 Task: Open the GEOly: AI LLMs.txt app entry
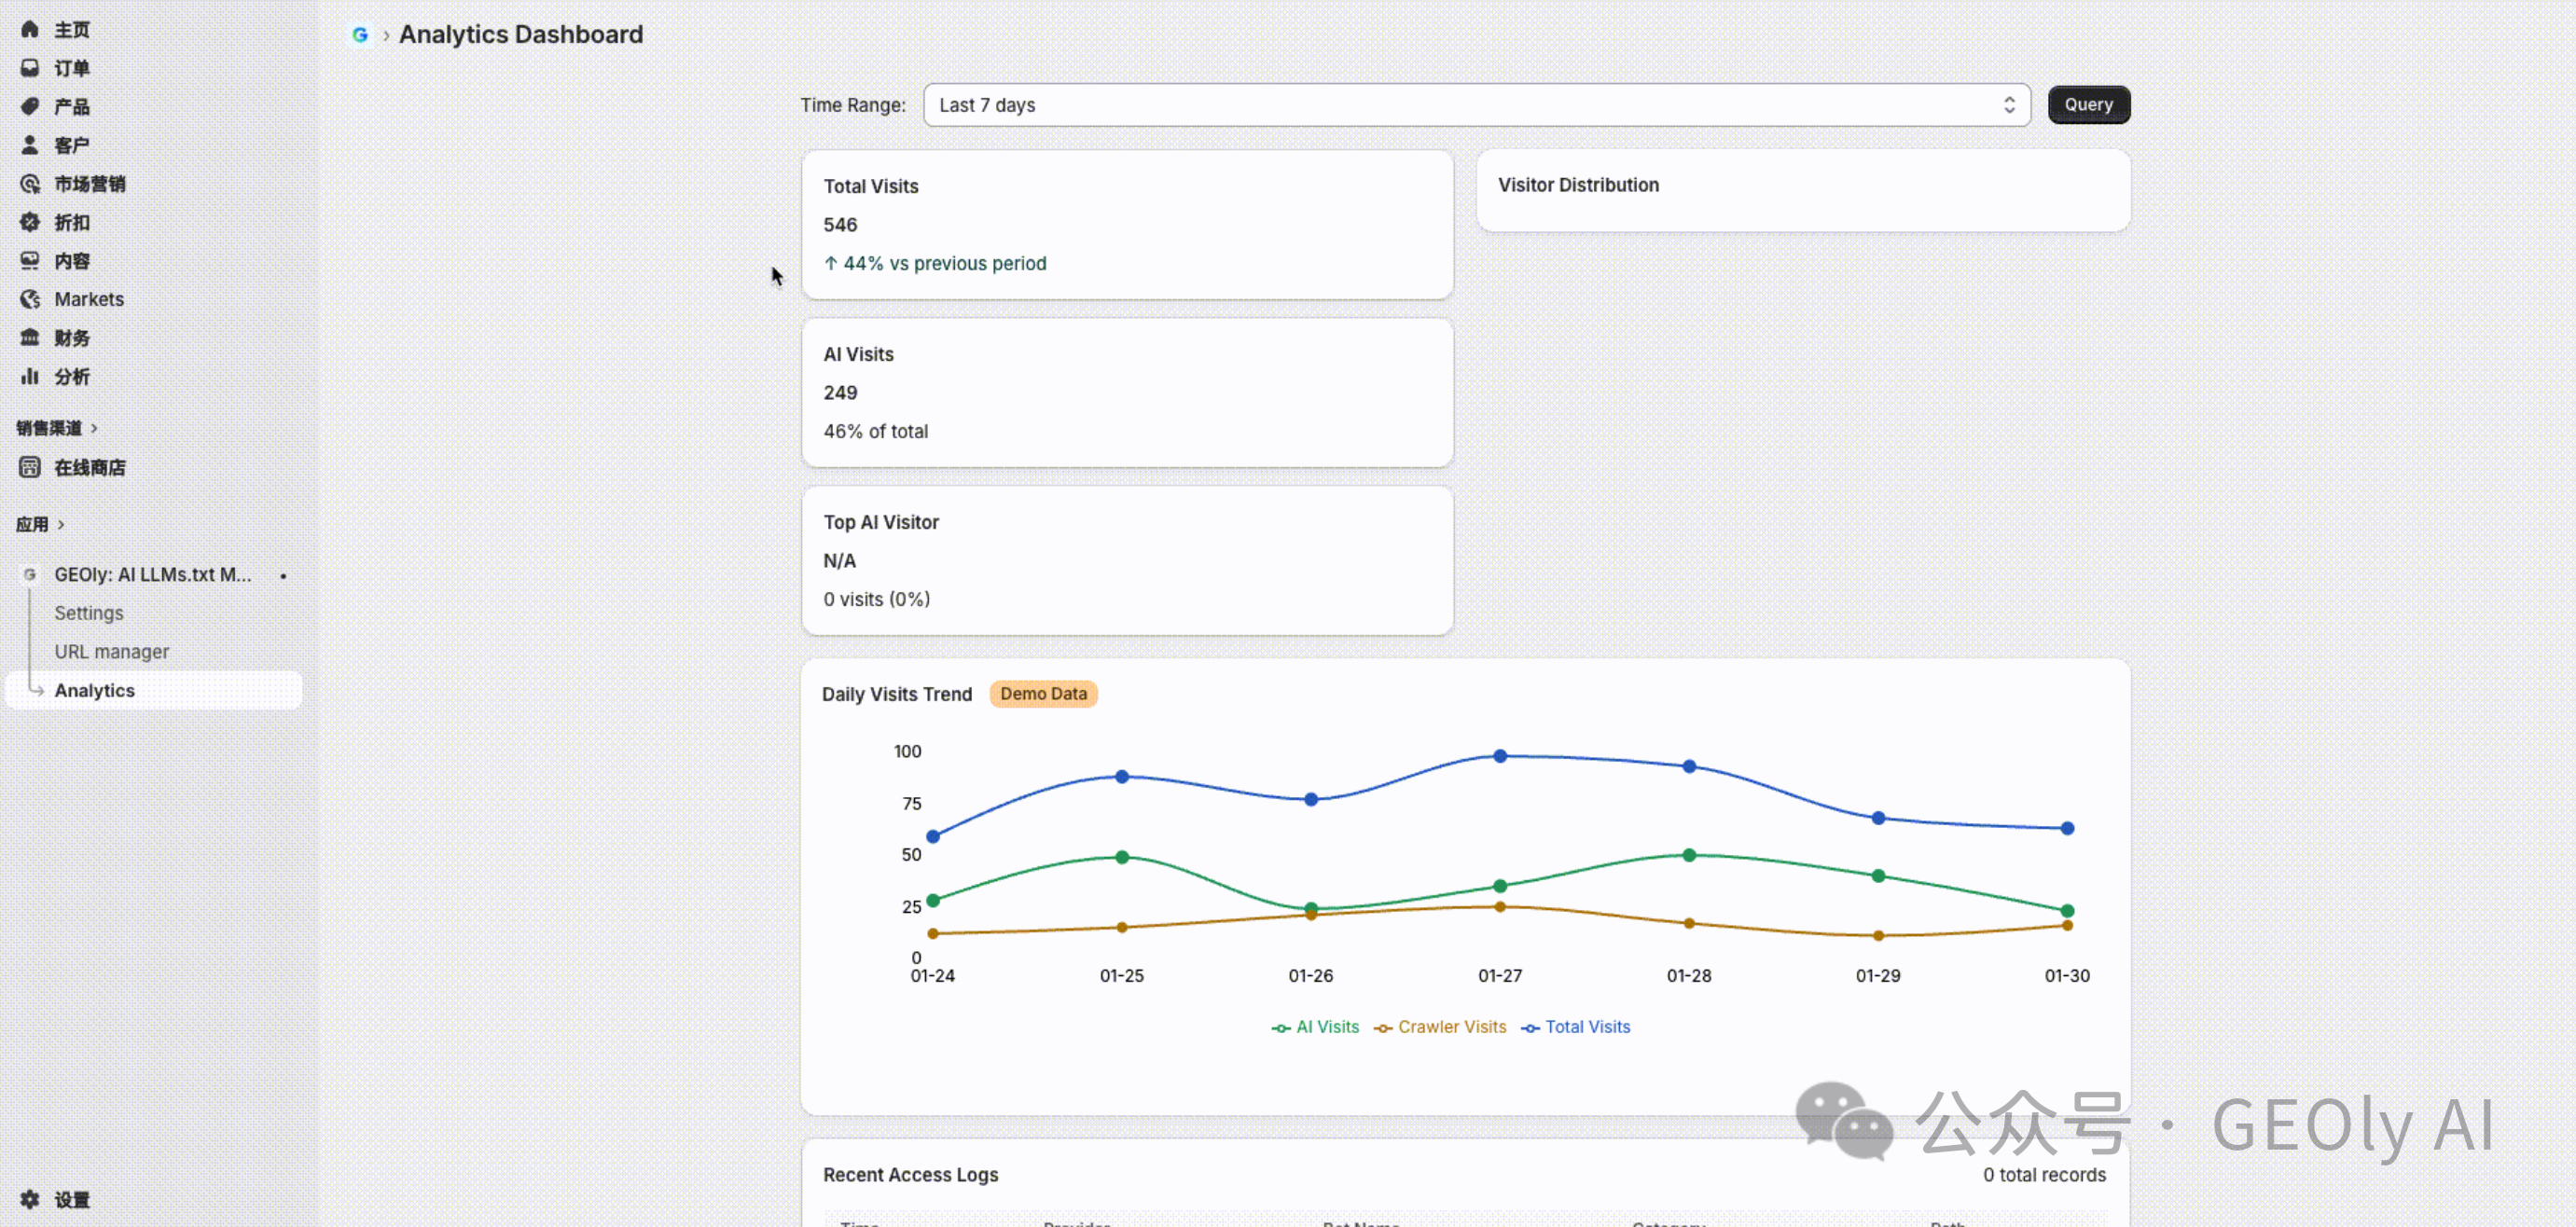[x=153, y=575]
